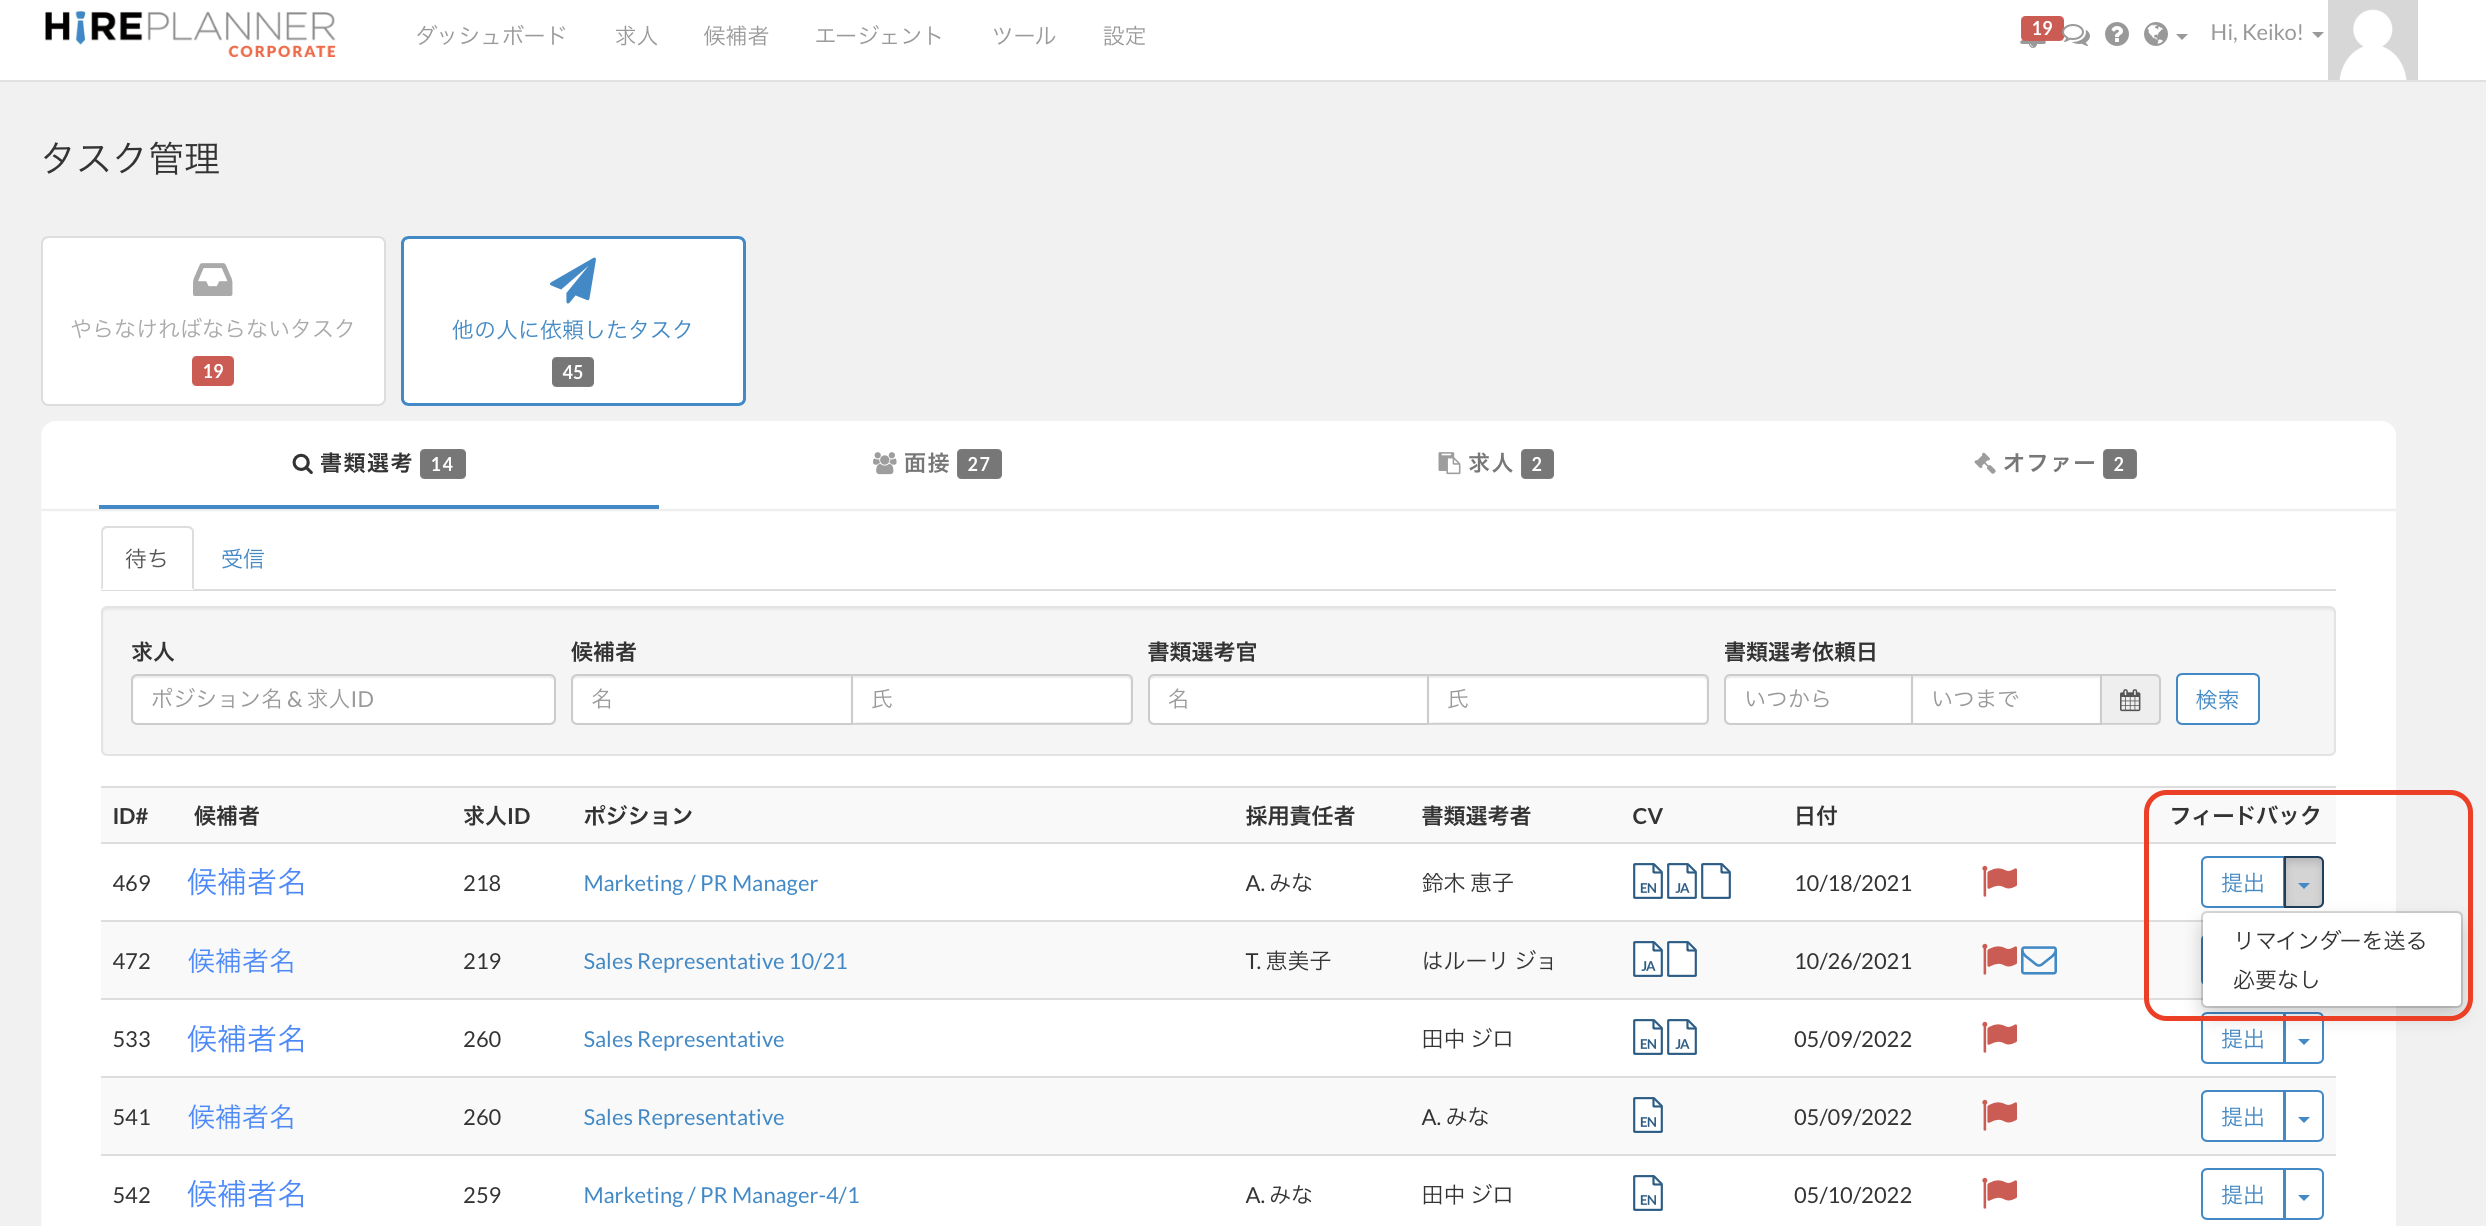Click the red flag on row 533

point(2000,1037)
